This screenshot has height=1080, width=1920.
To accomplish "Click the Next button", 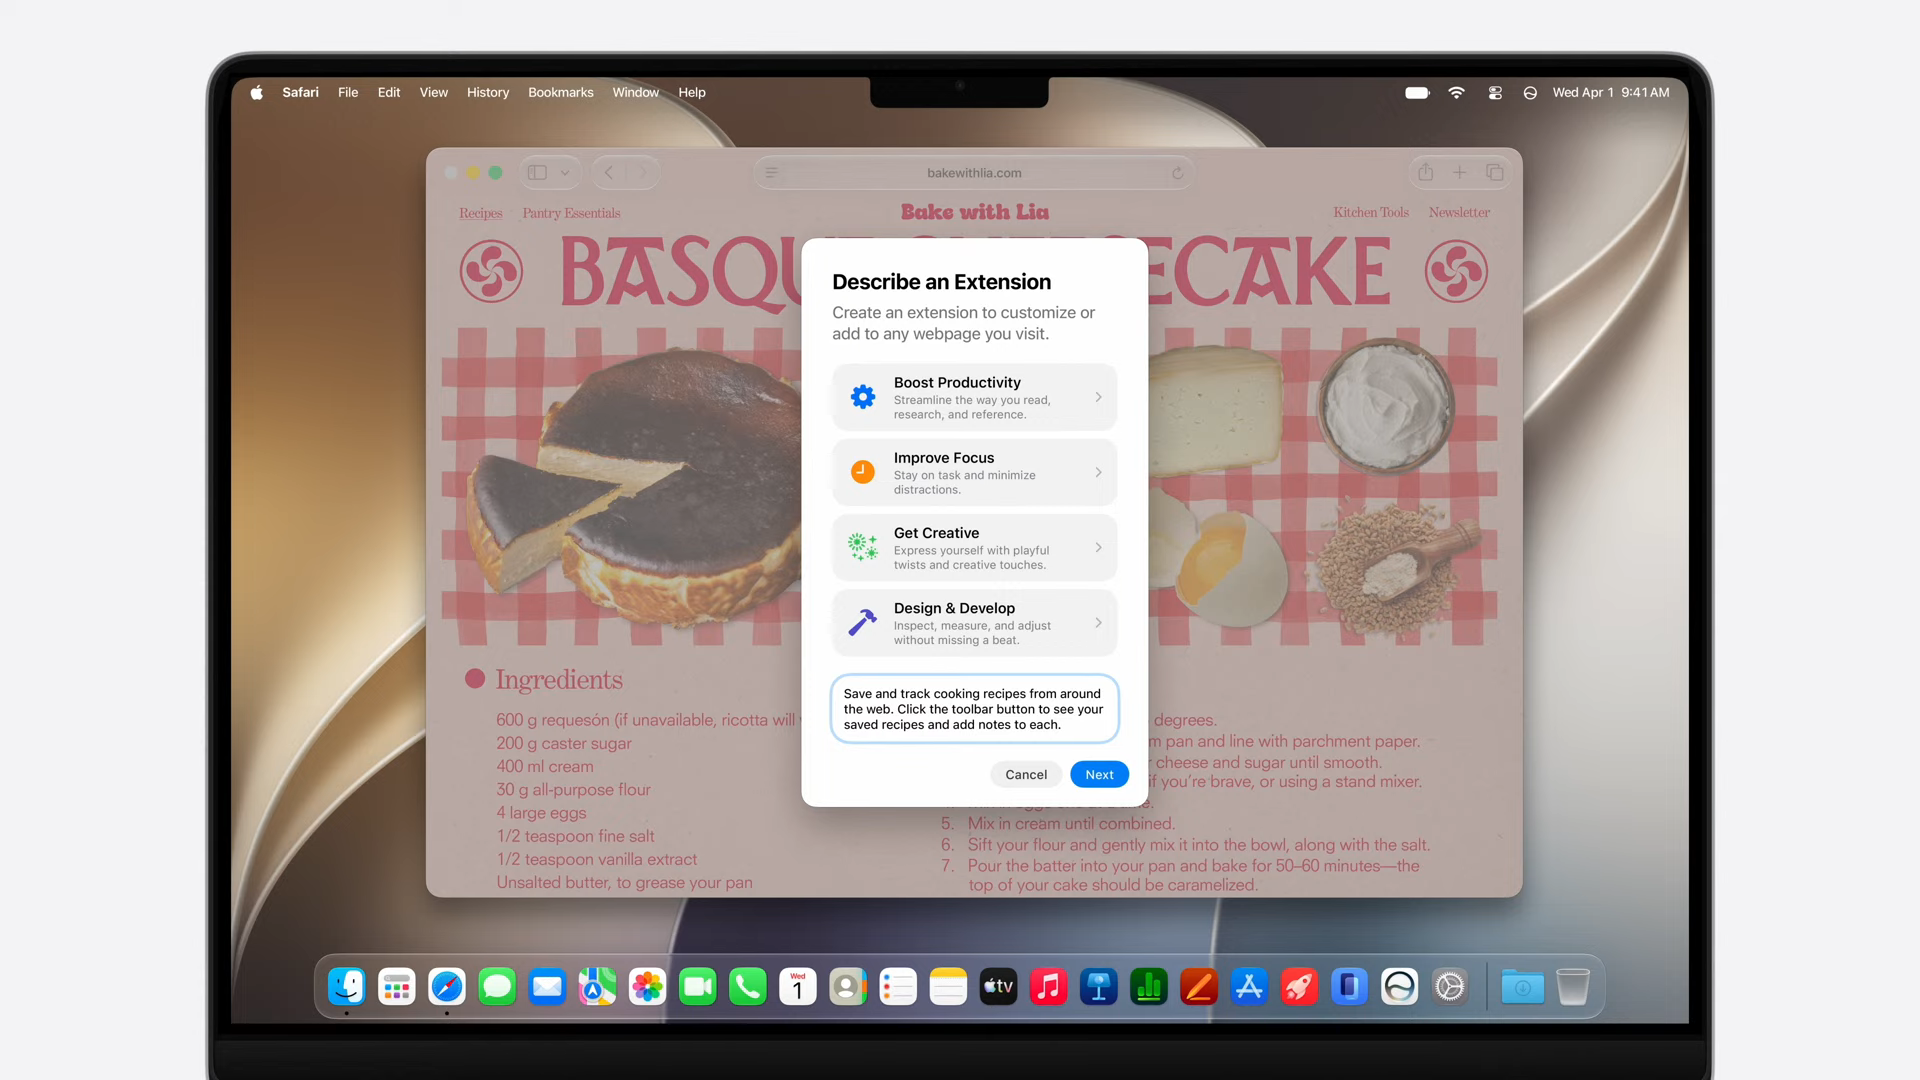I will (x=1099, y=774).
